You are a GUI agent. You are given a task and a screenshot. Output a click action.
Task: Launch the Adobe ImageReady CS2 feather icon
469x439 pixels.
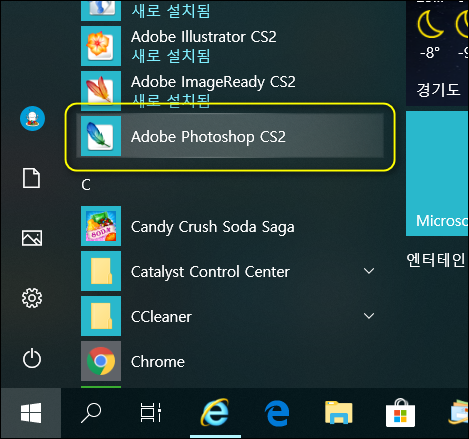click(x=101, y=91)
